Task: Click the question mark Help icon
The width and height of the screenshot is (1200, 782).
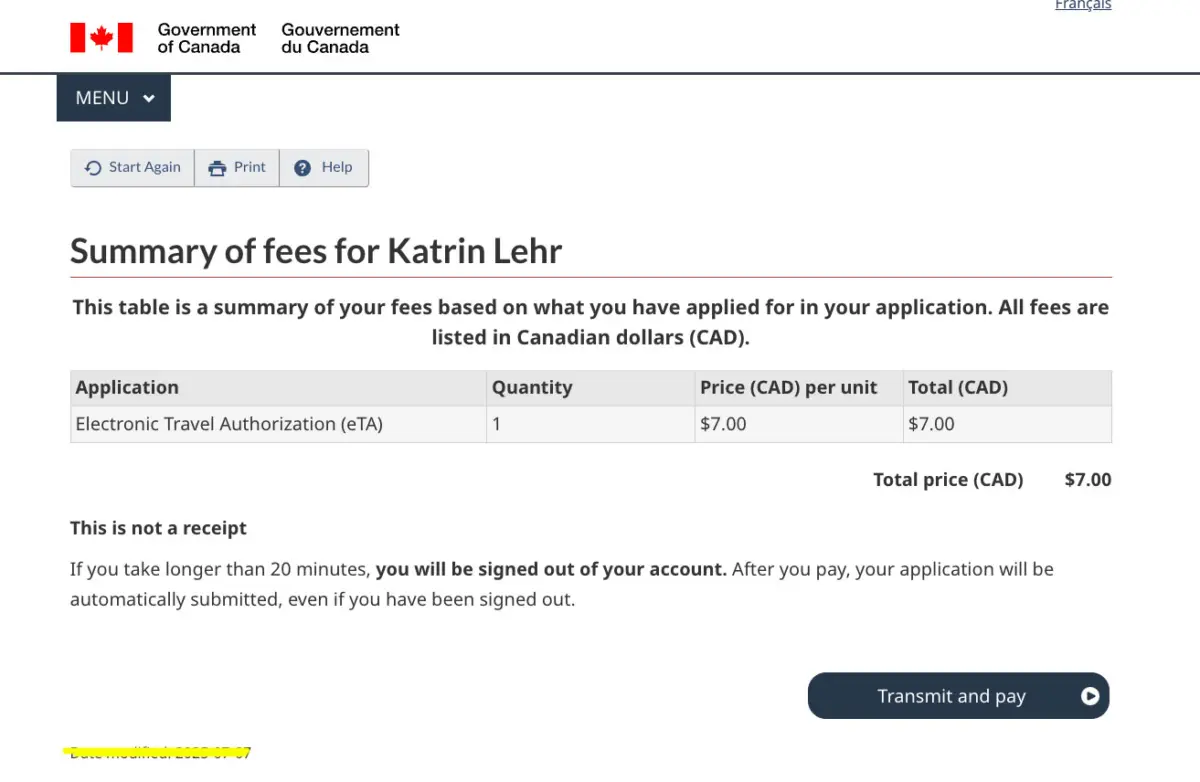Action: (x=303, y=168)
